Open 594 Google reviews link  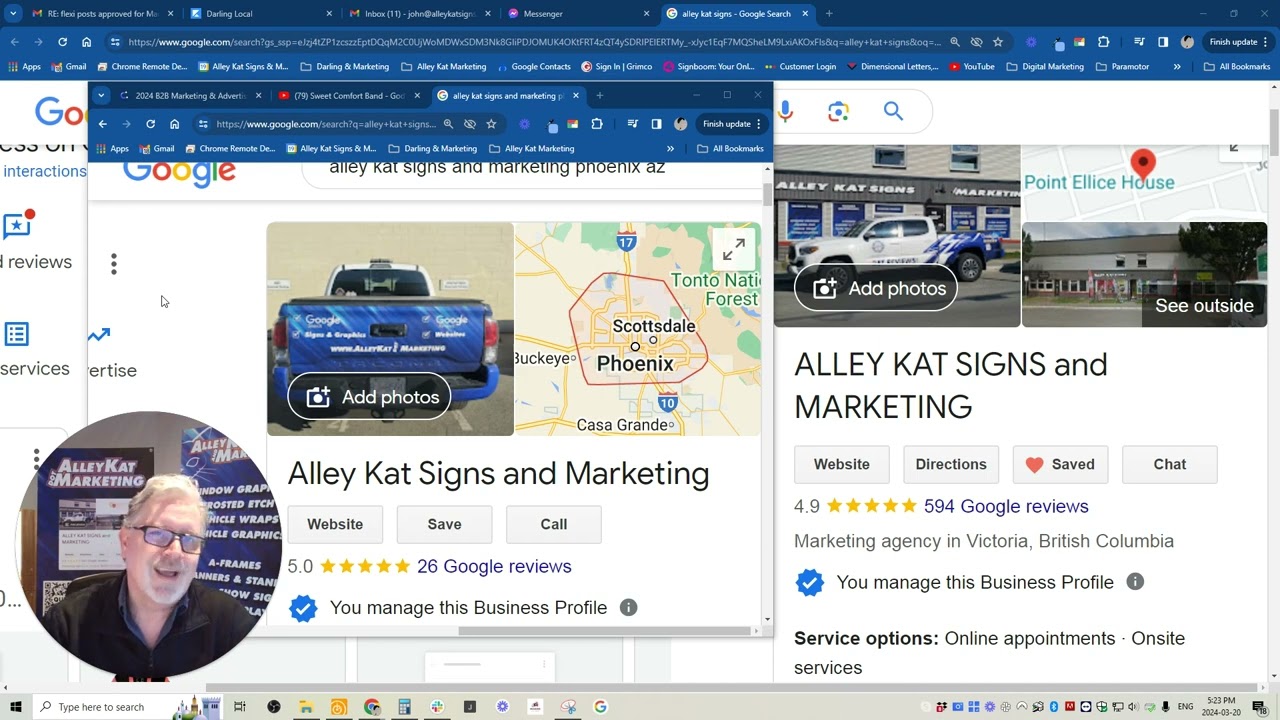(1006, 506)
